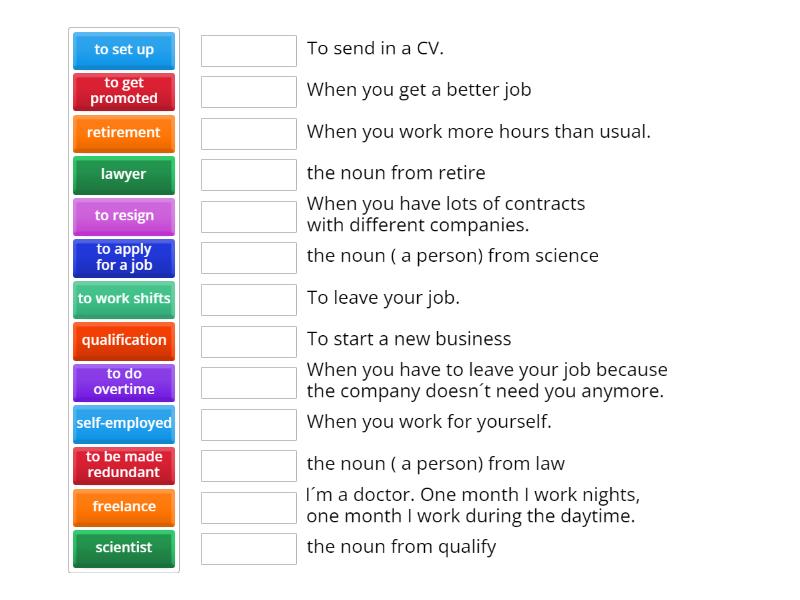
Task: Select the answer slot next to "When you get a better job"
Action: point(248,90)
